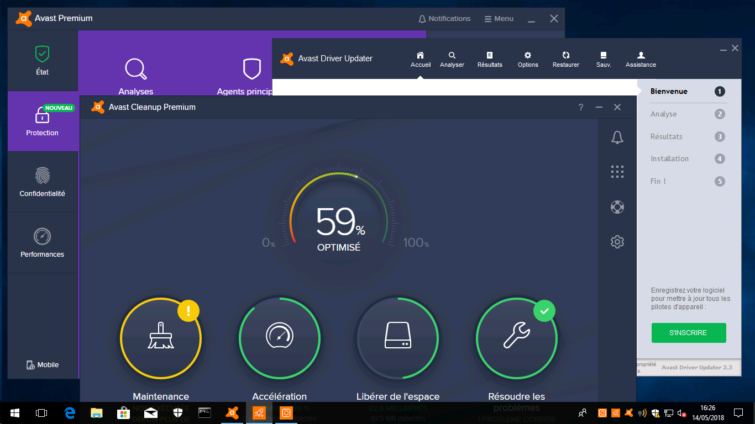
Task: Open rescue lifebuoy icon in Cleanup Premium
Action: click(617, 207)
